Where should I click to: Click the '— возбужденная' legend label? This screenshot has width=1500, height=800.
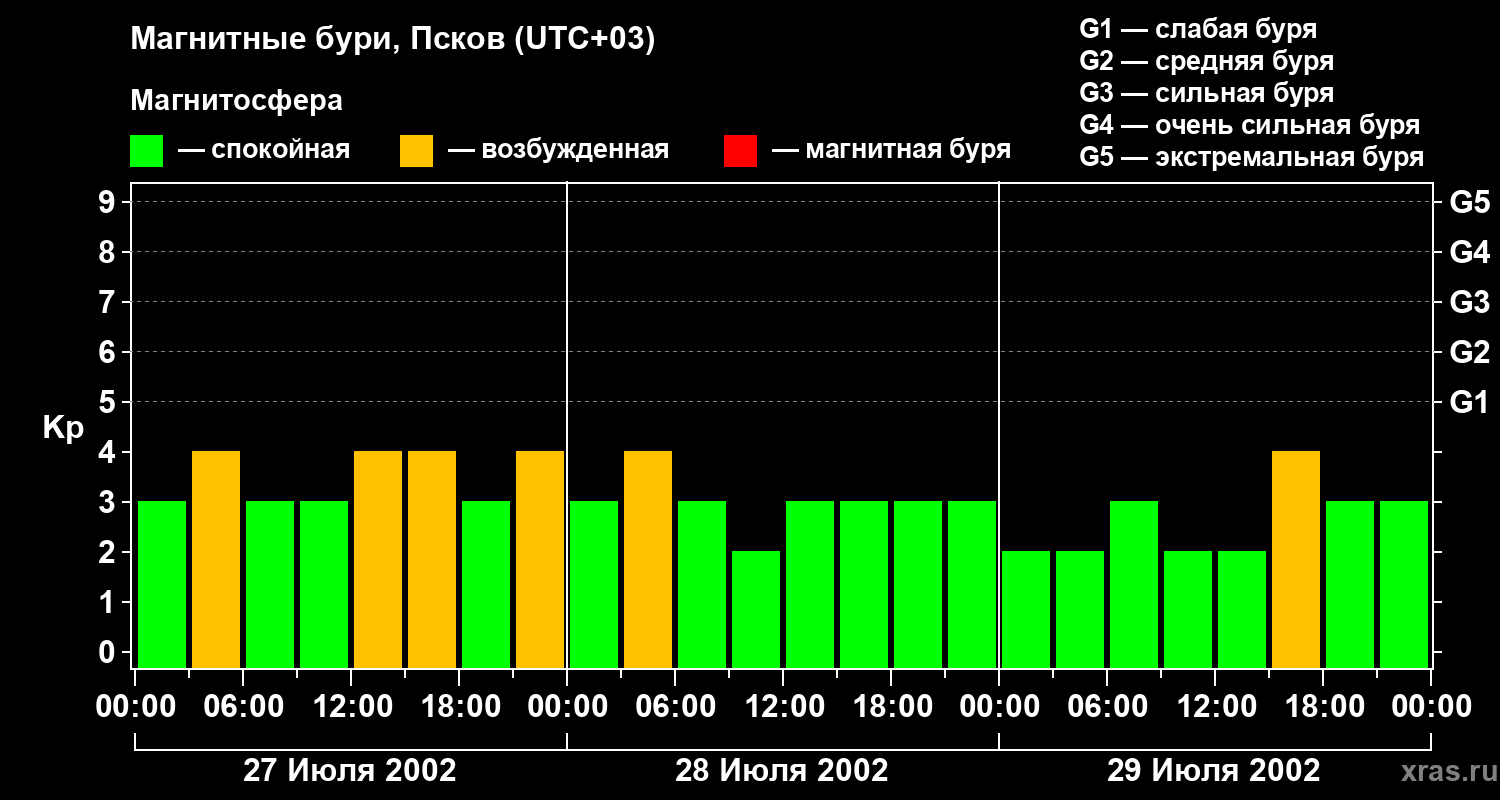pyautogui.click(x=558, y=150)
